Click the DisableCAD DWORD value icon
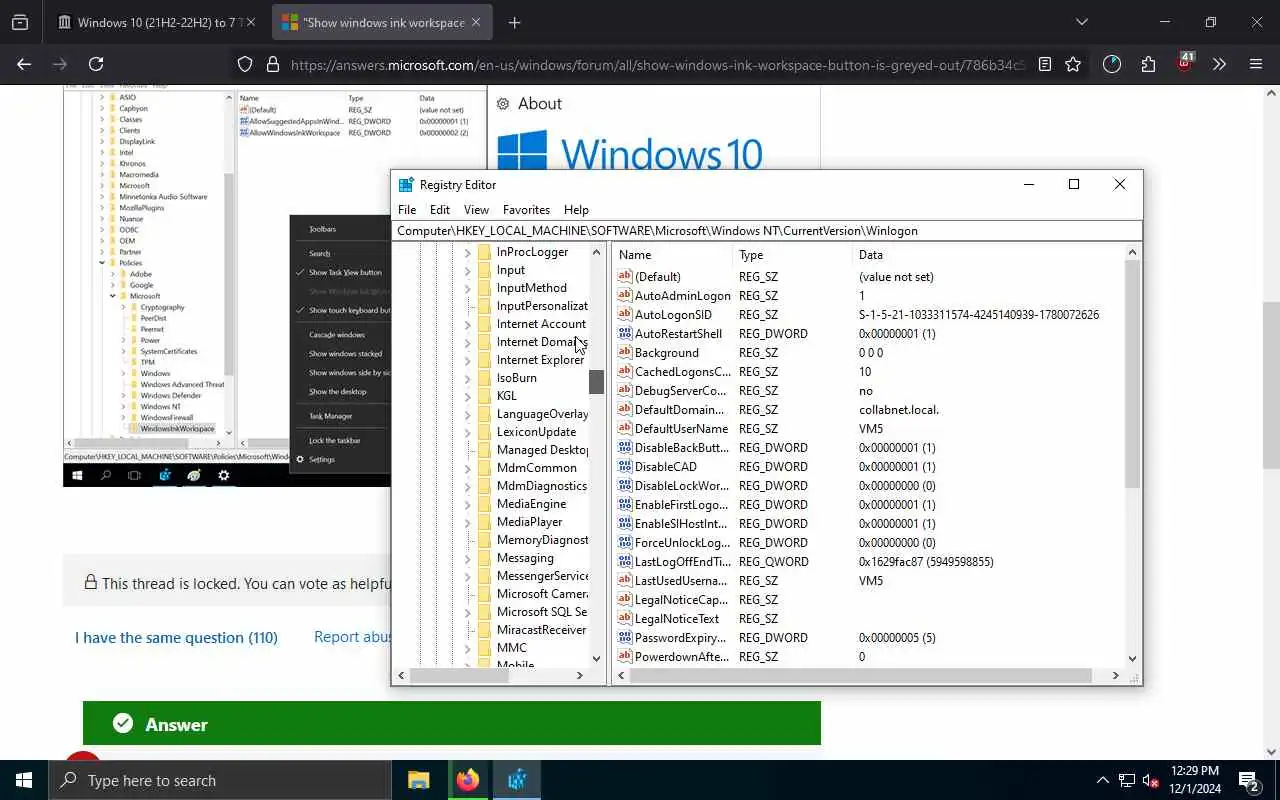The width and height of the screenshot is (1280, 800). point(625,467)
